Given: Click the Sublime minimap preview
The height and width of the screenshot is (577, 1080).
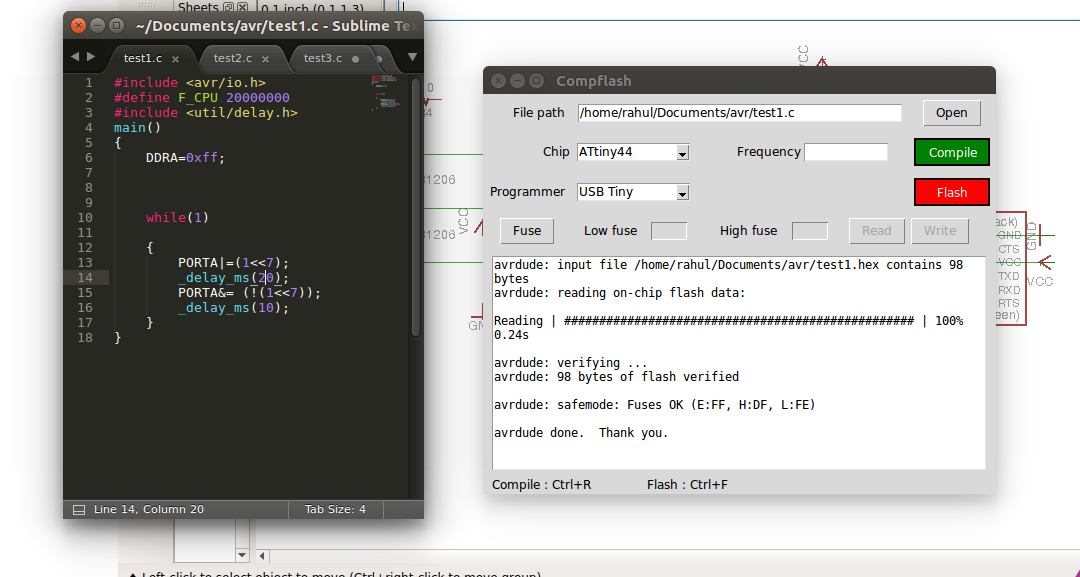Looking at the screenshot, I should tap(386, 93).
